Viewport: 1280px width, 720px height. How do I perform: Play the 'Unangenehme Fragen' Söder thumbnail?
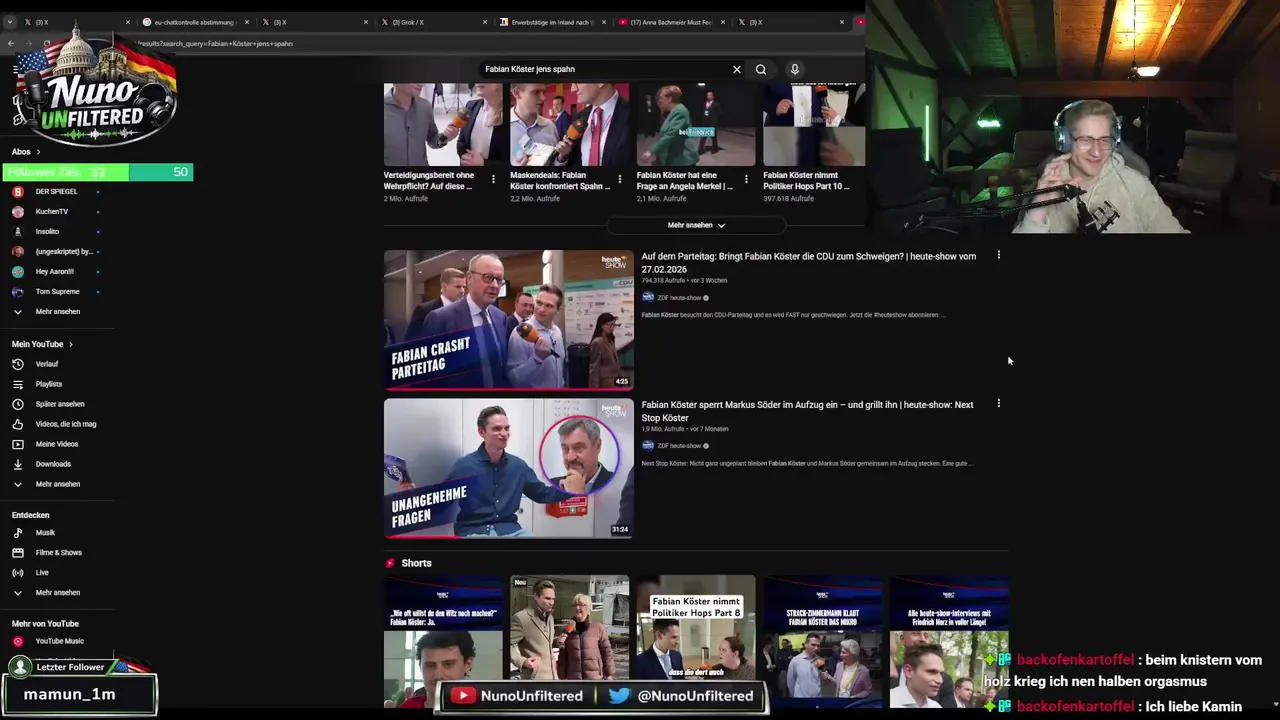point(508,468)
